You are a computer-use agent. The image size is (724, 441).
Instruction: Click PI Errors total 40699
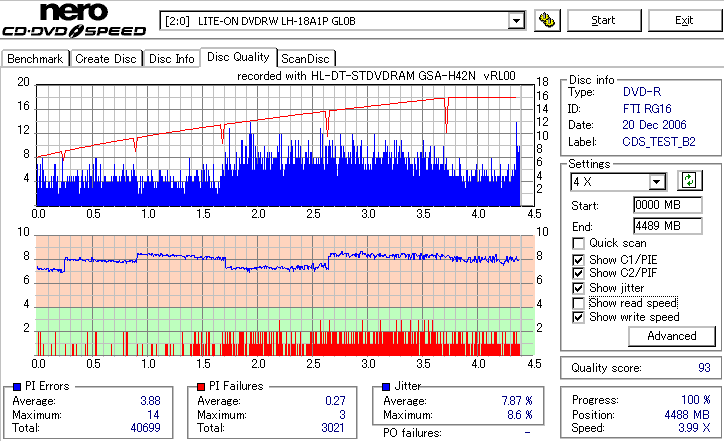(145, 428)
